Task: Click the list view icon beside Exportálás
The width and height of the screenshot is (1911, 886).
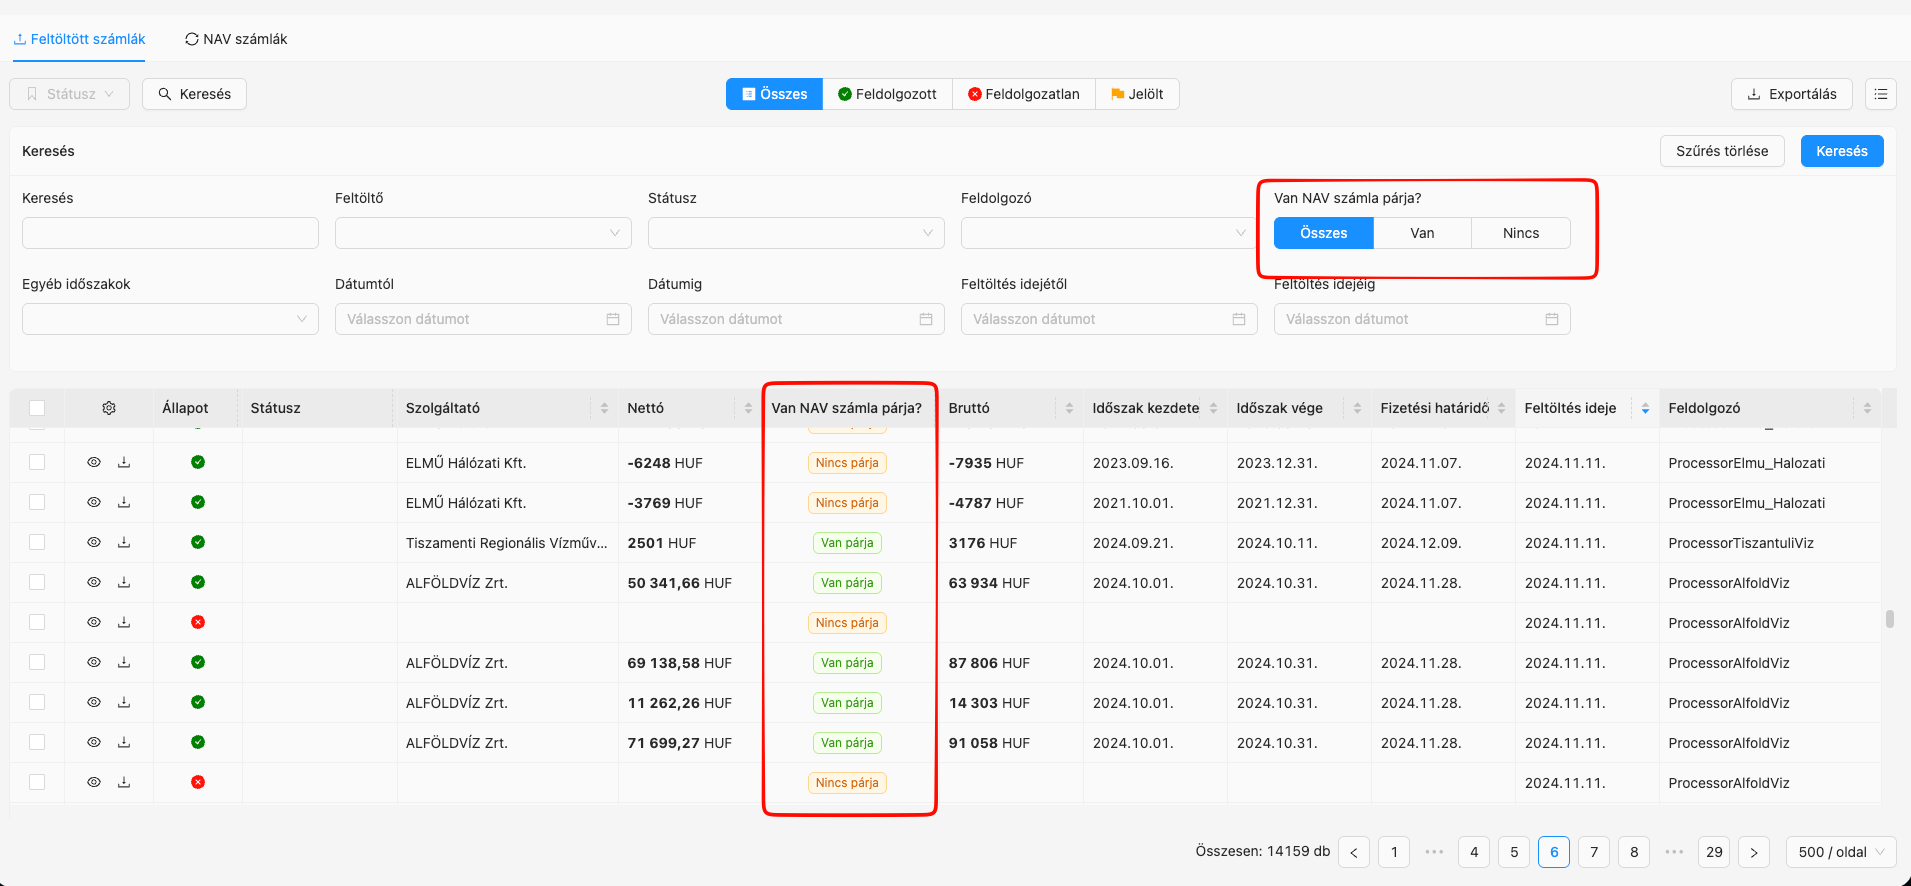Action: (1881, 94)
